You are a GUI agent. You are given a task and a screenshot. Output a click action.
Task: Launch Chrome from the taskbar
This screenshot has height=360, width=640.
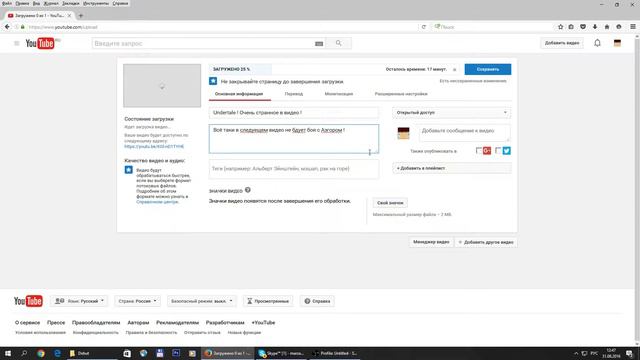pos(41,353)
